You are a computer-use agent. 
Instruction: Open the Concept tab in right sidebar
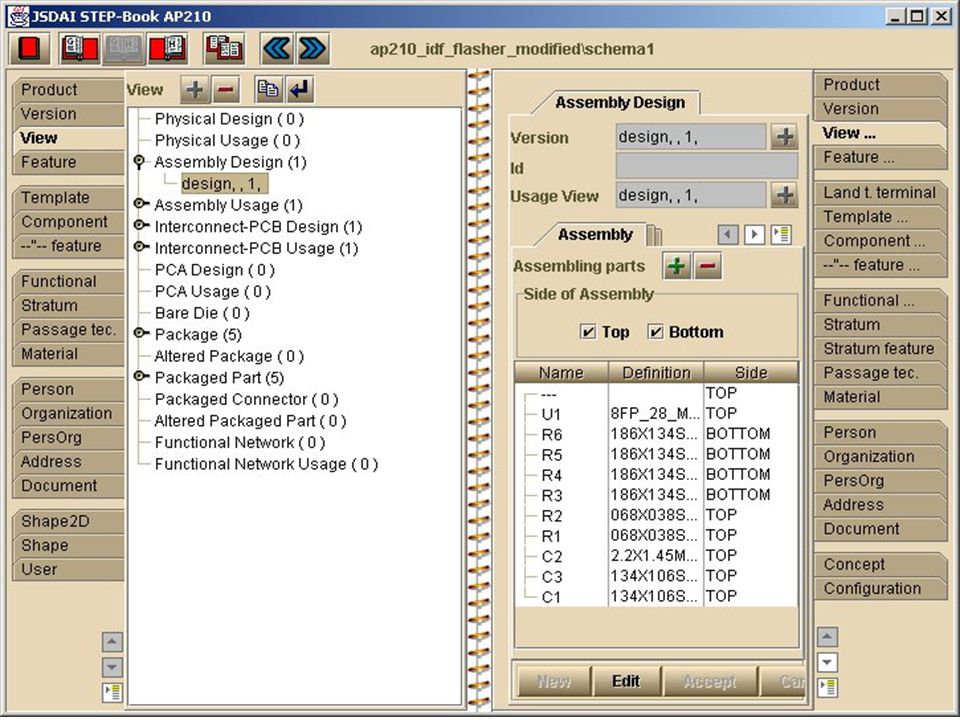[x=879, y=565]
